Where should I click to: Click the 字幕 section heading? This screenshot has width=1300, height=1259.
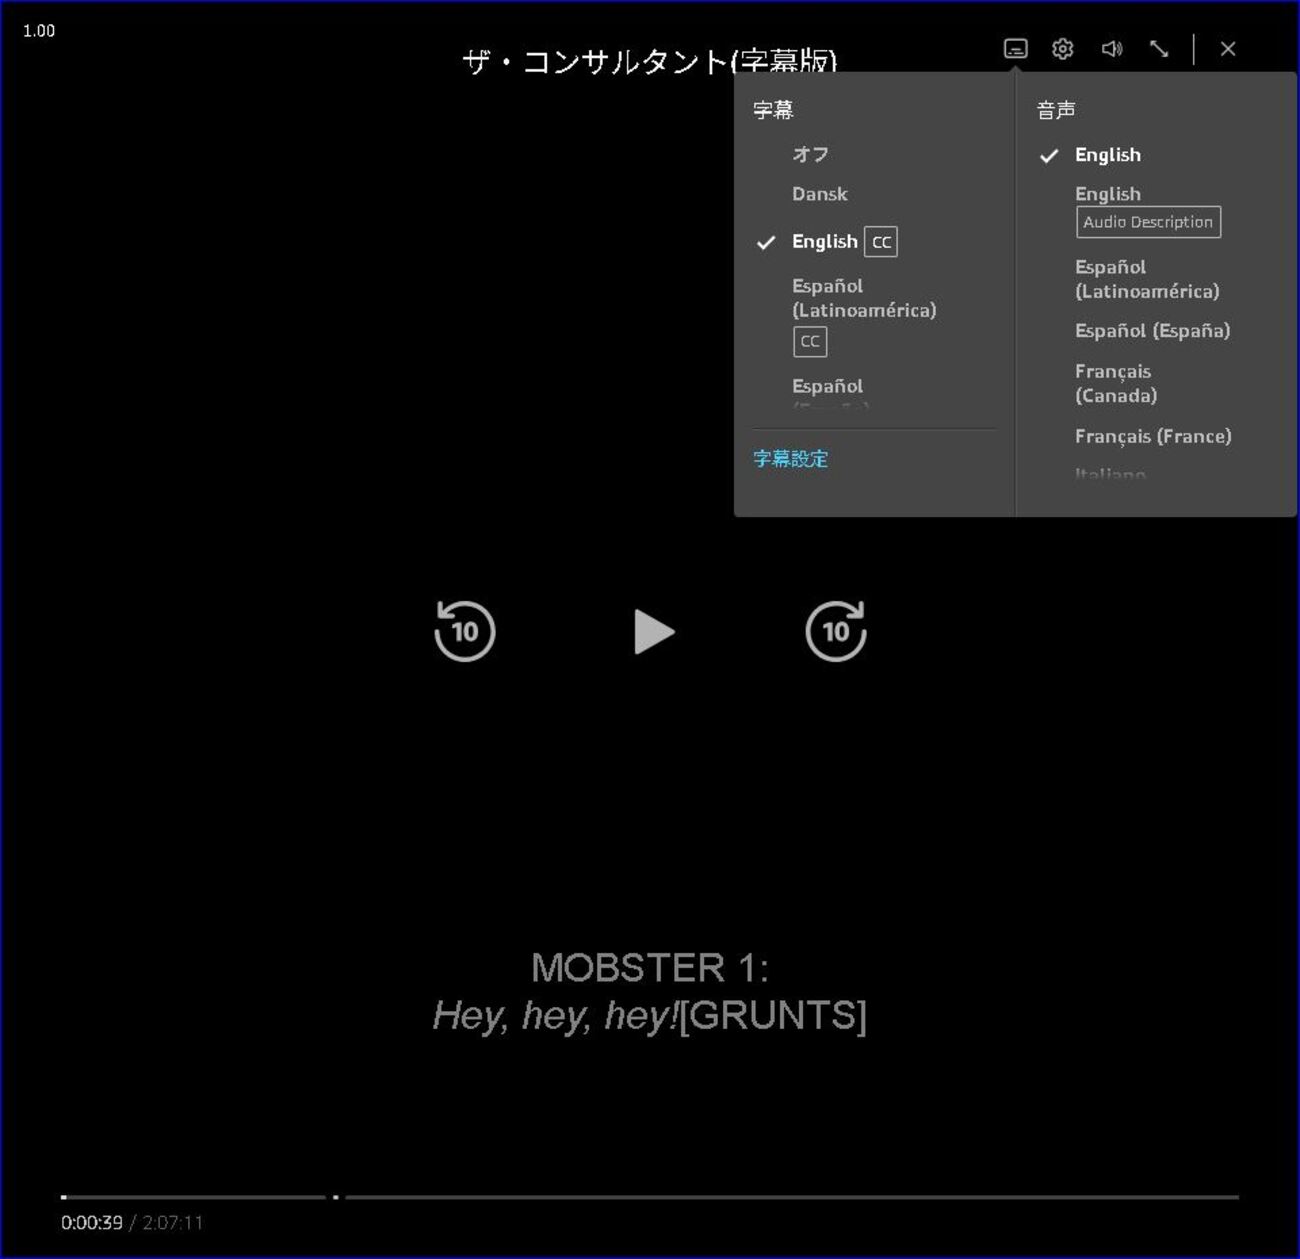pos(773,110)
